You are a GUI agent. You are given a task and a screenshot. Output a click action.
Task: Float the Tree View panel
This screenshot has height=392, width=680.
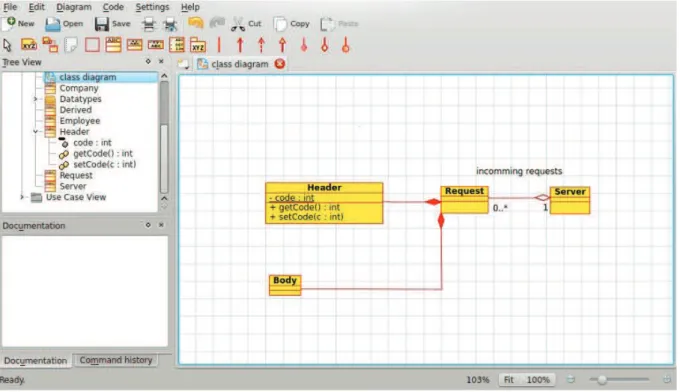tap(148, 62)
